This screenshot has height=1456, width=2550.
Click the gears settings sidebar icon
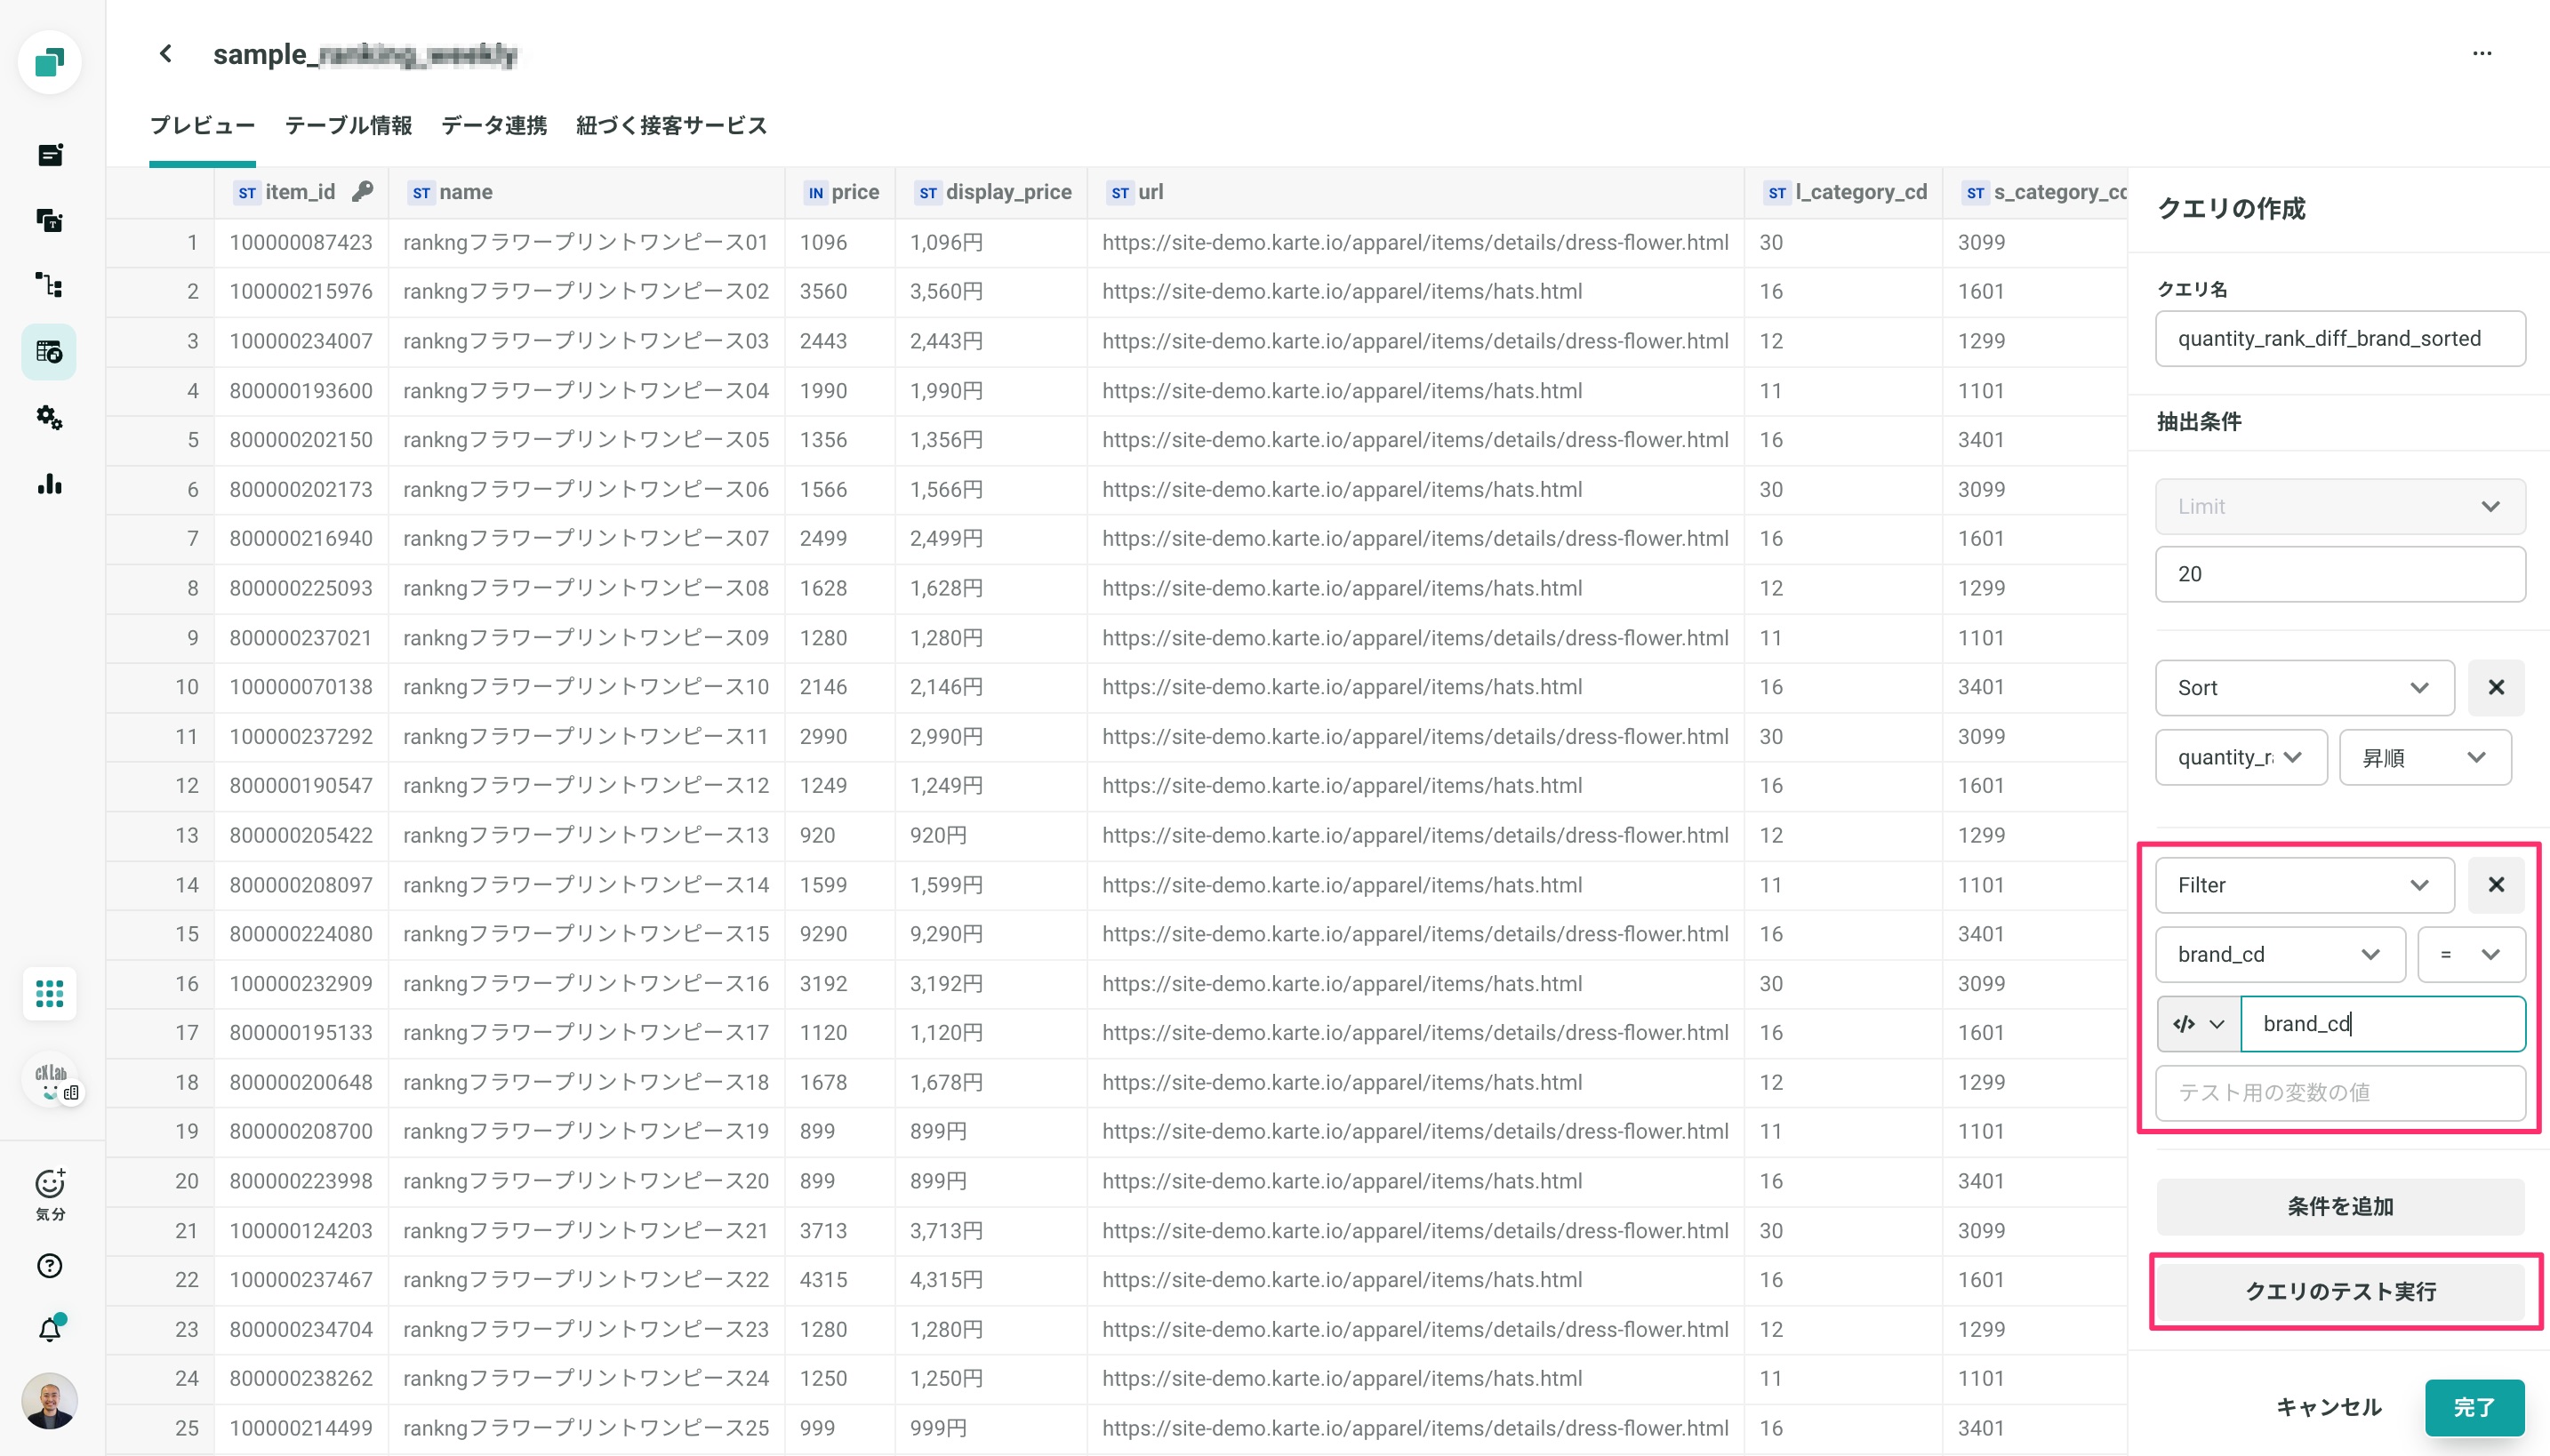tap(49, 418)
